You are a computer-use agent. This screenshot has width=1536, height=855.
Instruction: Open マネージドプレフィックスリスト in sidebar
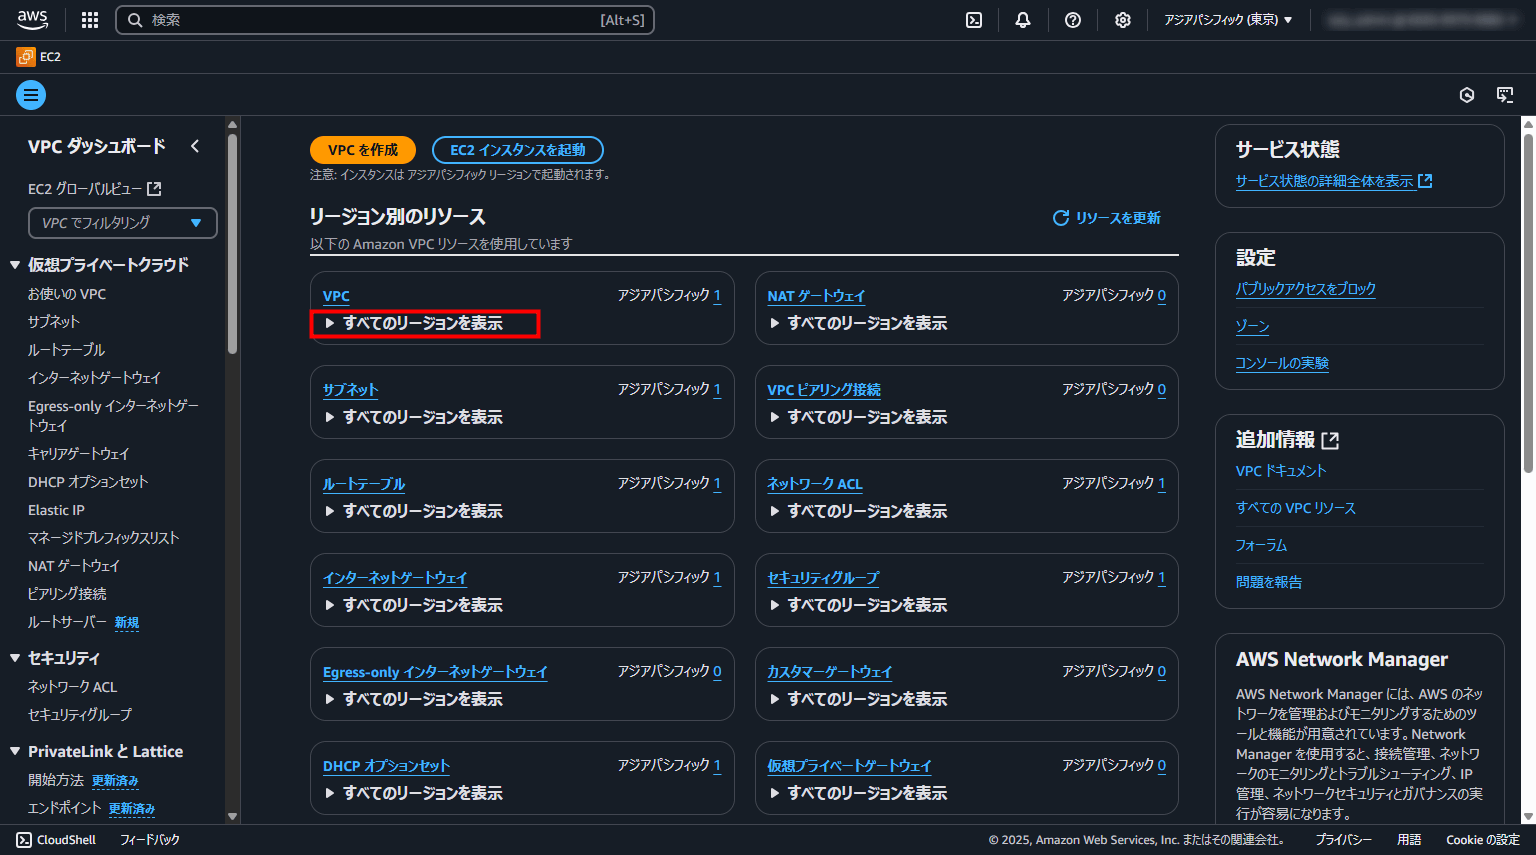pos(104,538)
